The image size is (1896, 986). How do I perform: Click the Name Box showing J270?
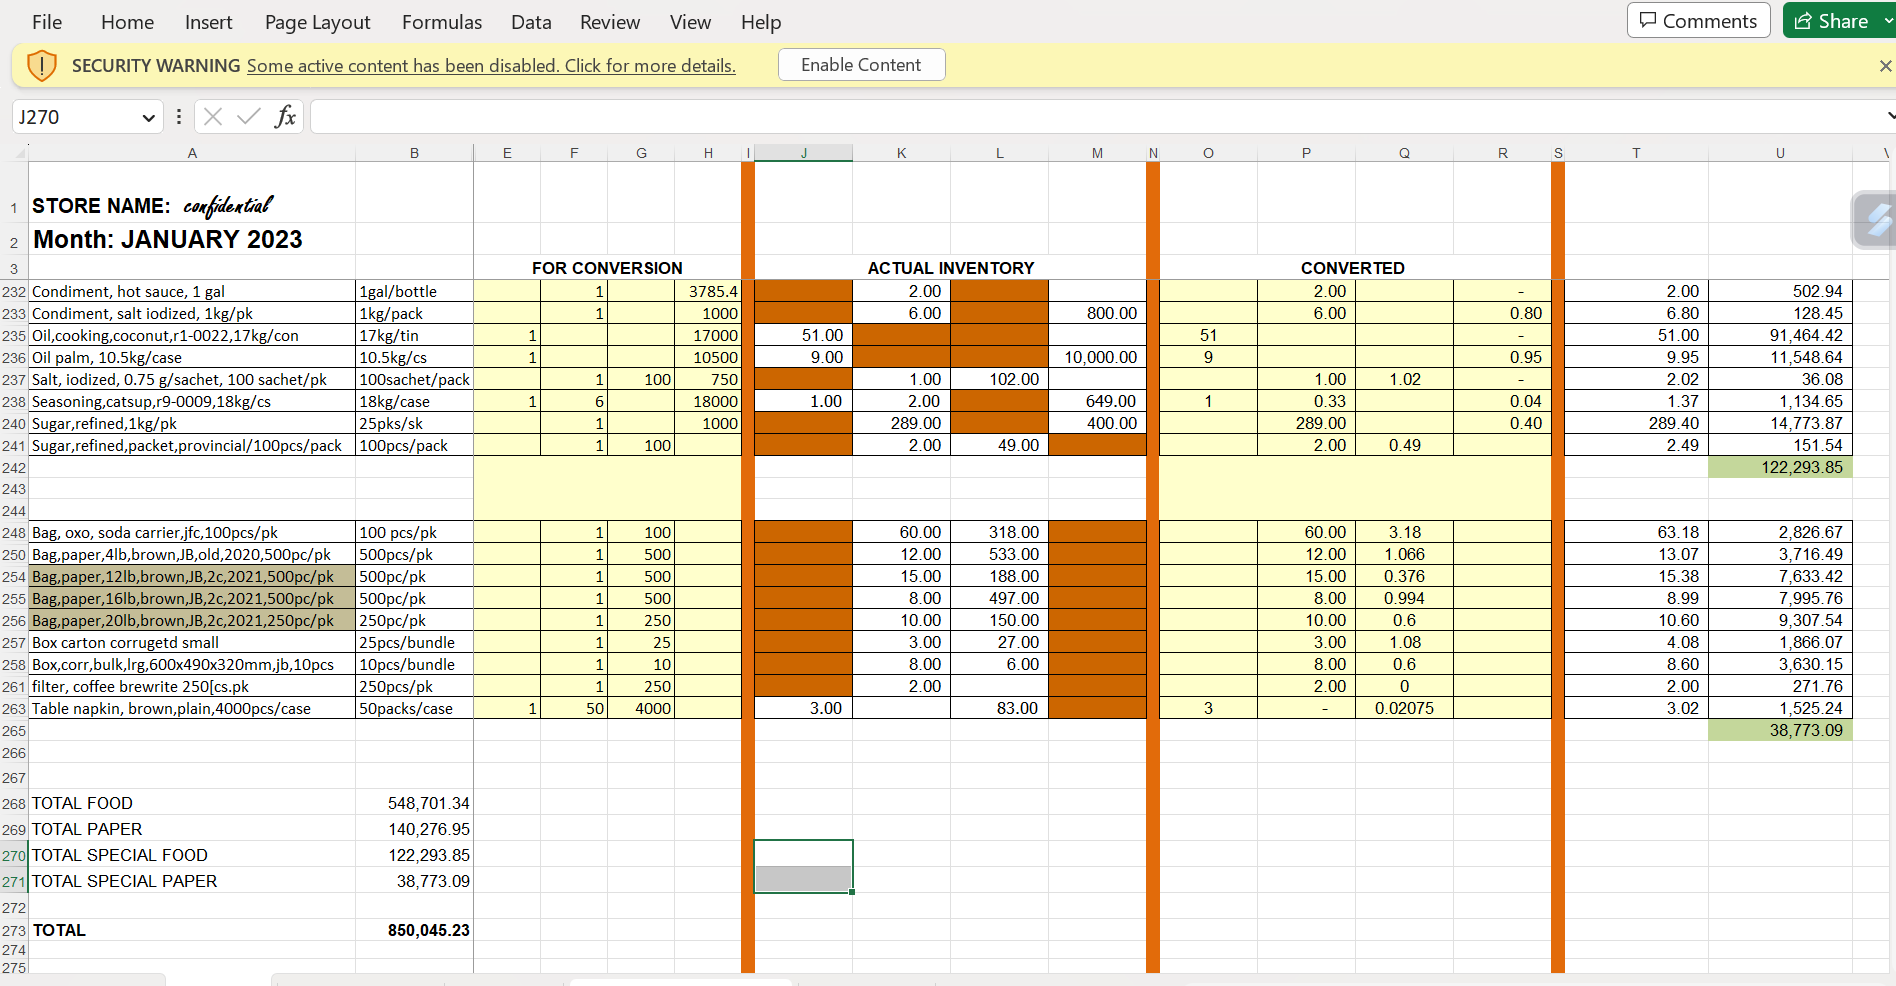click(x=76, y=117)
